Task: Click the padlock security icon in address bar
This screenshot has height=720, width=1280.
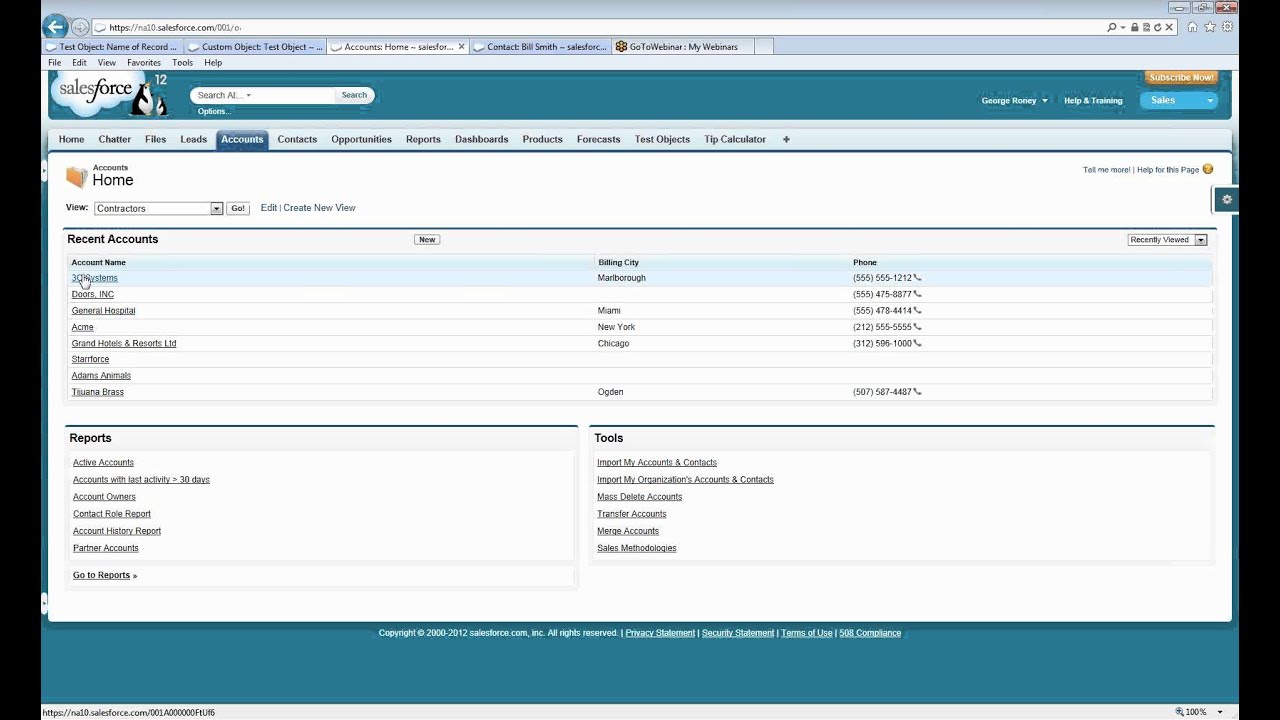Action: pos(1134,27)
